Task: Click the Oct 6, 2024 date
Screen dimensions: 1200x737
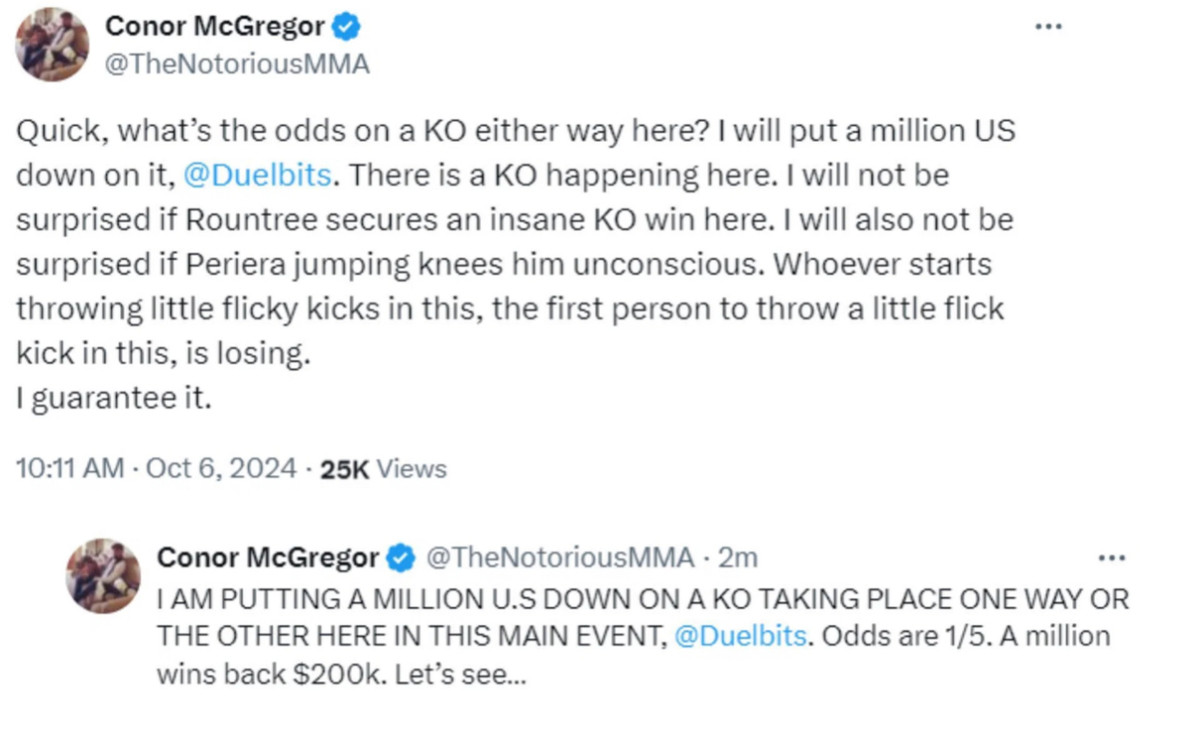Action: coord(221,468)
